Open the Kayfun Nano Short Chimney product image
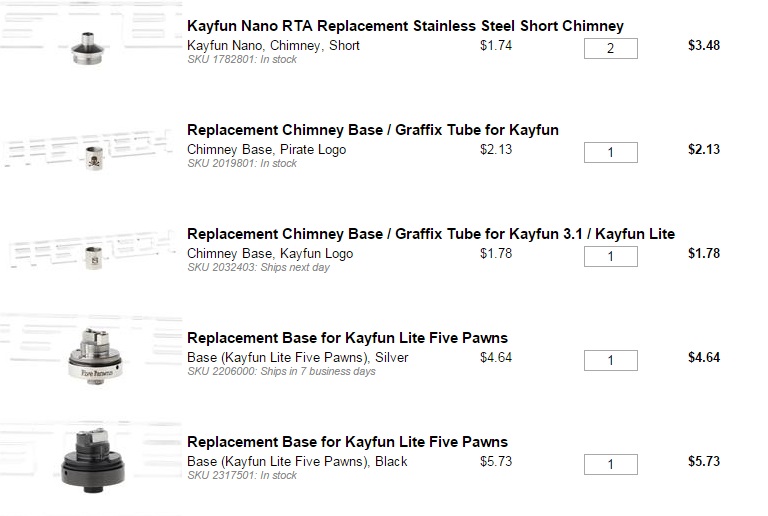The height and width of the screenshot is (516, 768). point(88,48)
